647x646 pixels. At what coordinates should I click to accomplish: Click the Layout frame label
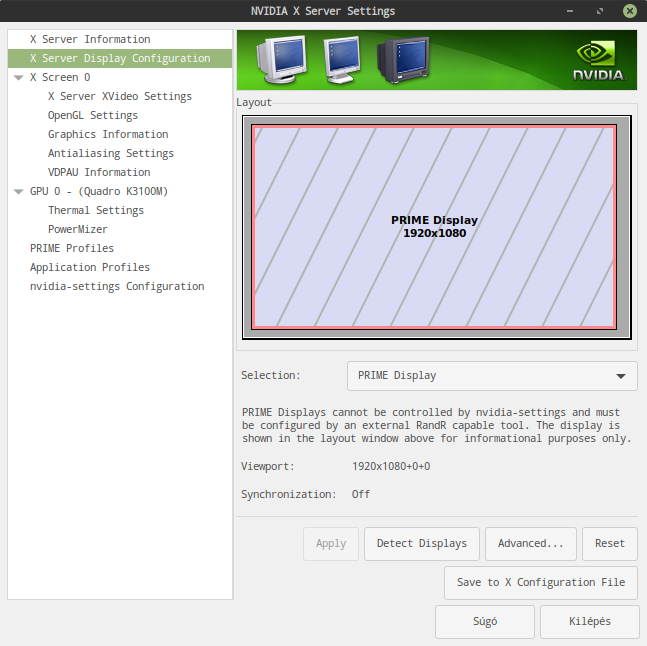click(254, 102)
